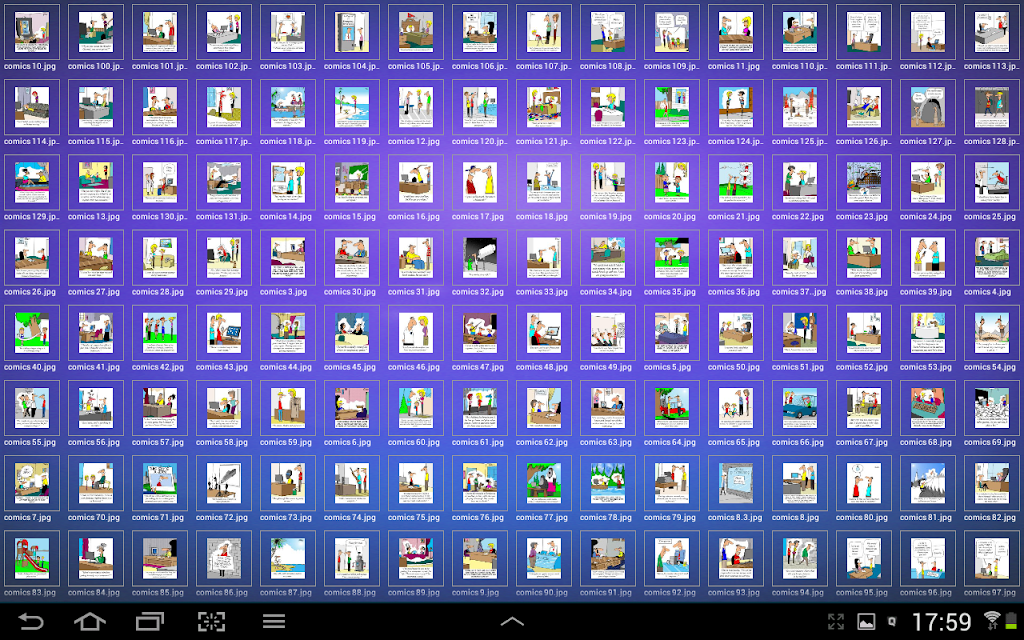Tap the picture notification icon in status area
This screenshot has height=640, width=1024.
[866, 622]
